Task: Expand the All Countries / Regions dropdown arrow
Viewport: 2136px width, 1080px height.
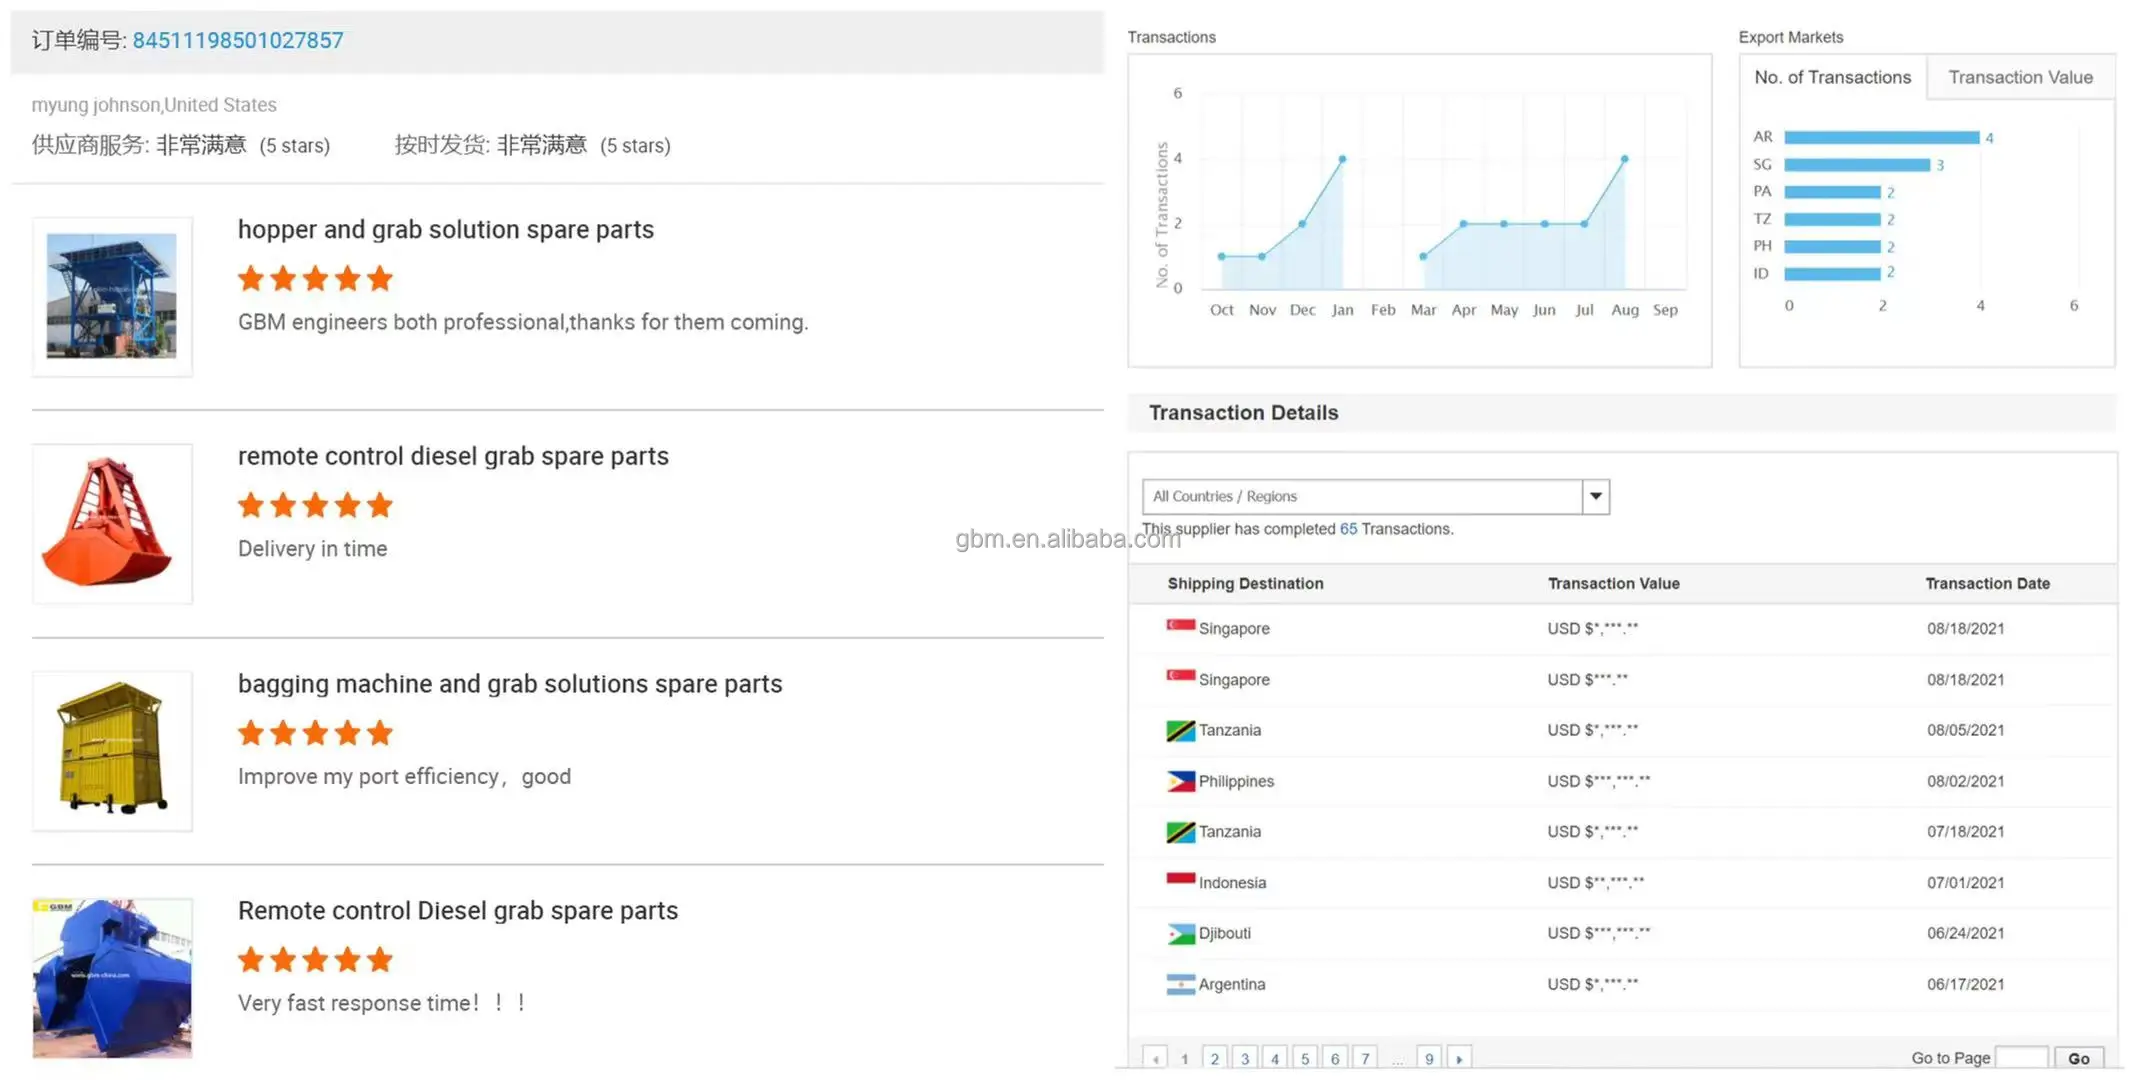Action: 1595,496
